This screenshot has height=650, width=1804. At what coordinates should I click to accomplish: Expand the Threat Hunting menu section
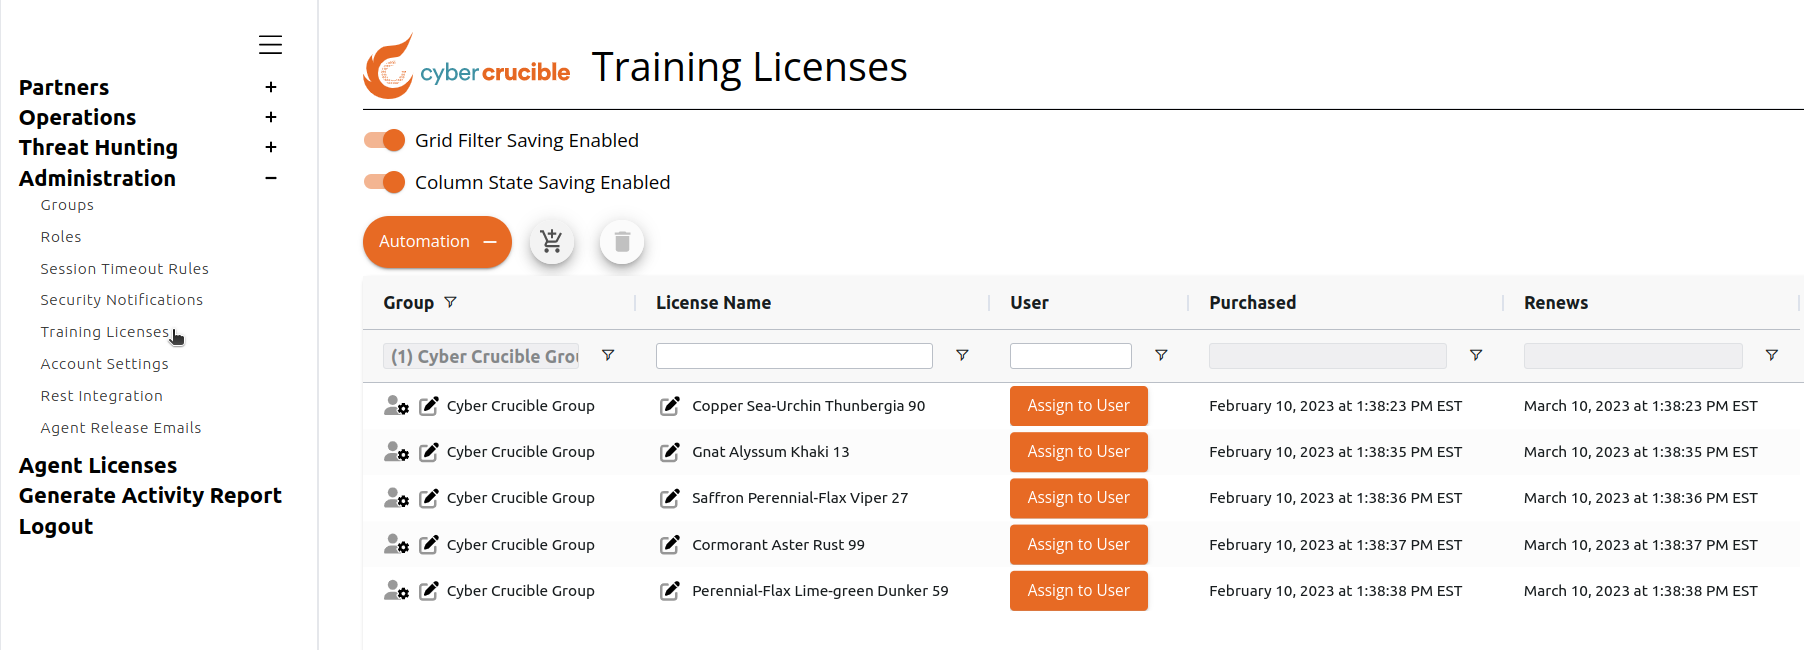click(270, 147)
